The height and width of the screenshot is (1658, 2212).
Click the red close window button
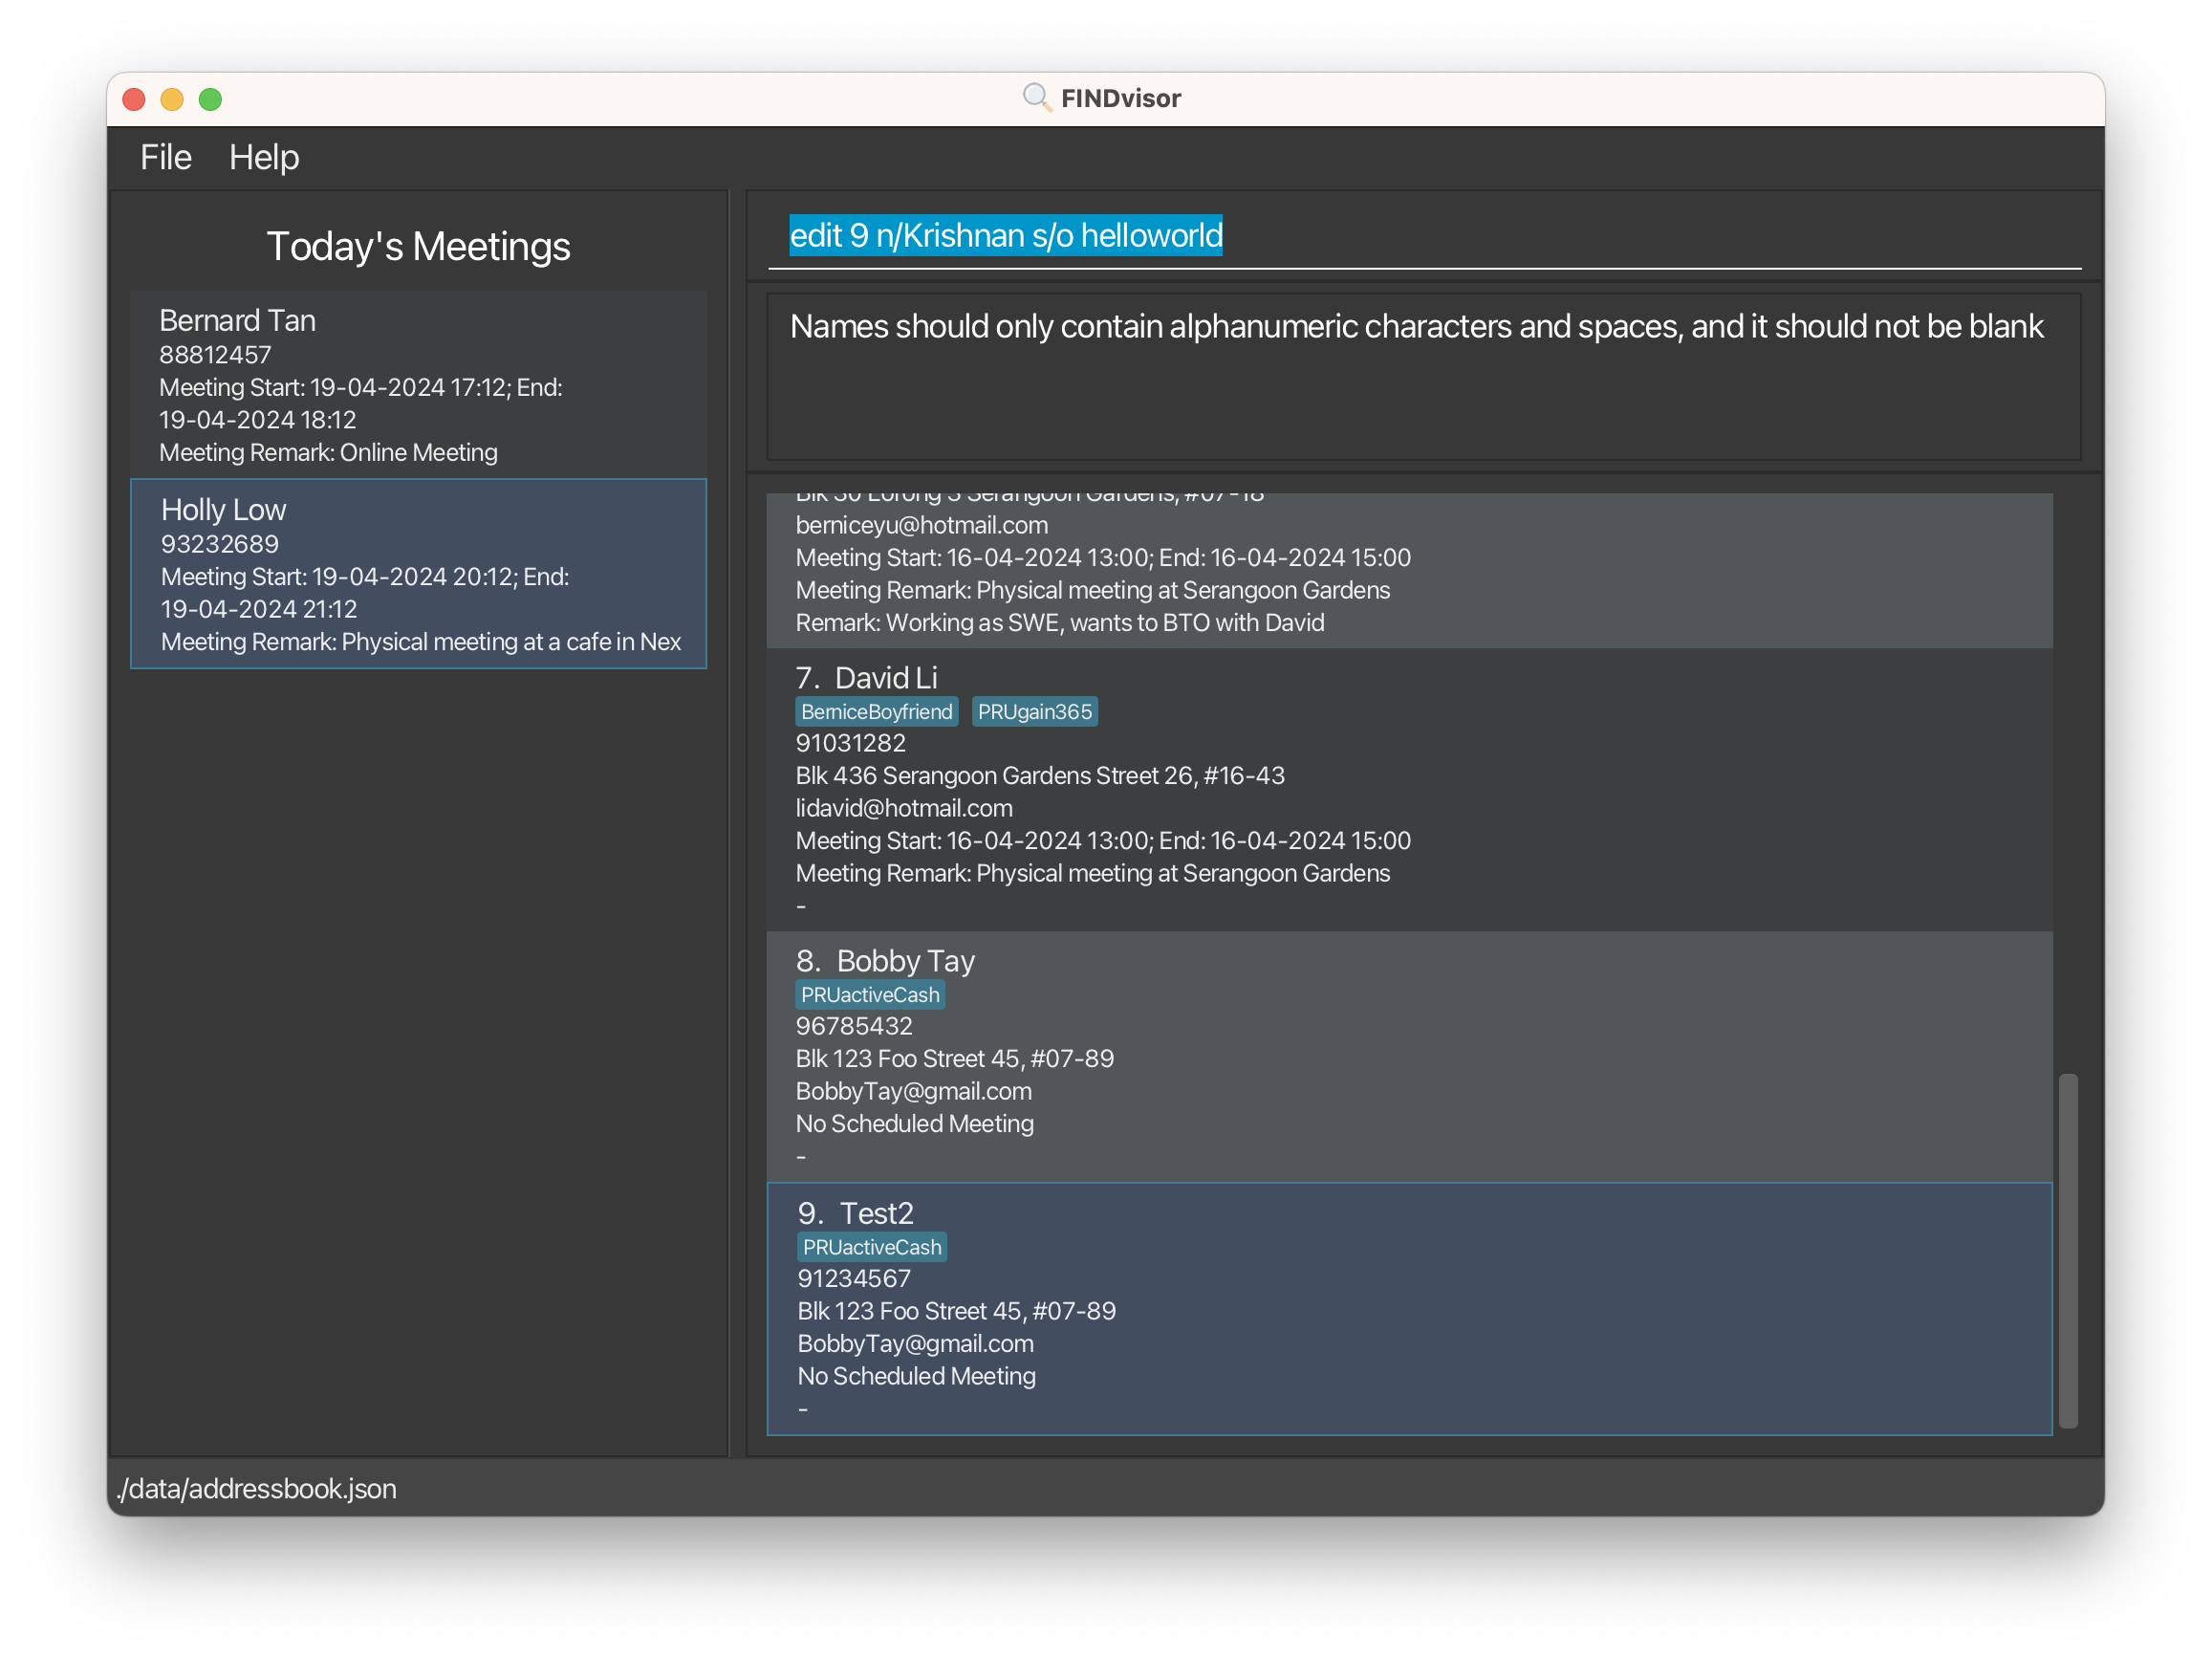134,99
